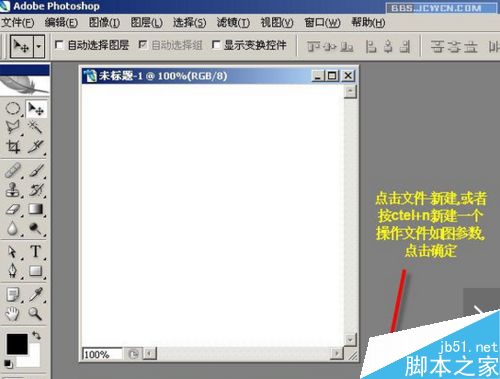
Task: Open the 文件(F) menu
Action: 18,23
